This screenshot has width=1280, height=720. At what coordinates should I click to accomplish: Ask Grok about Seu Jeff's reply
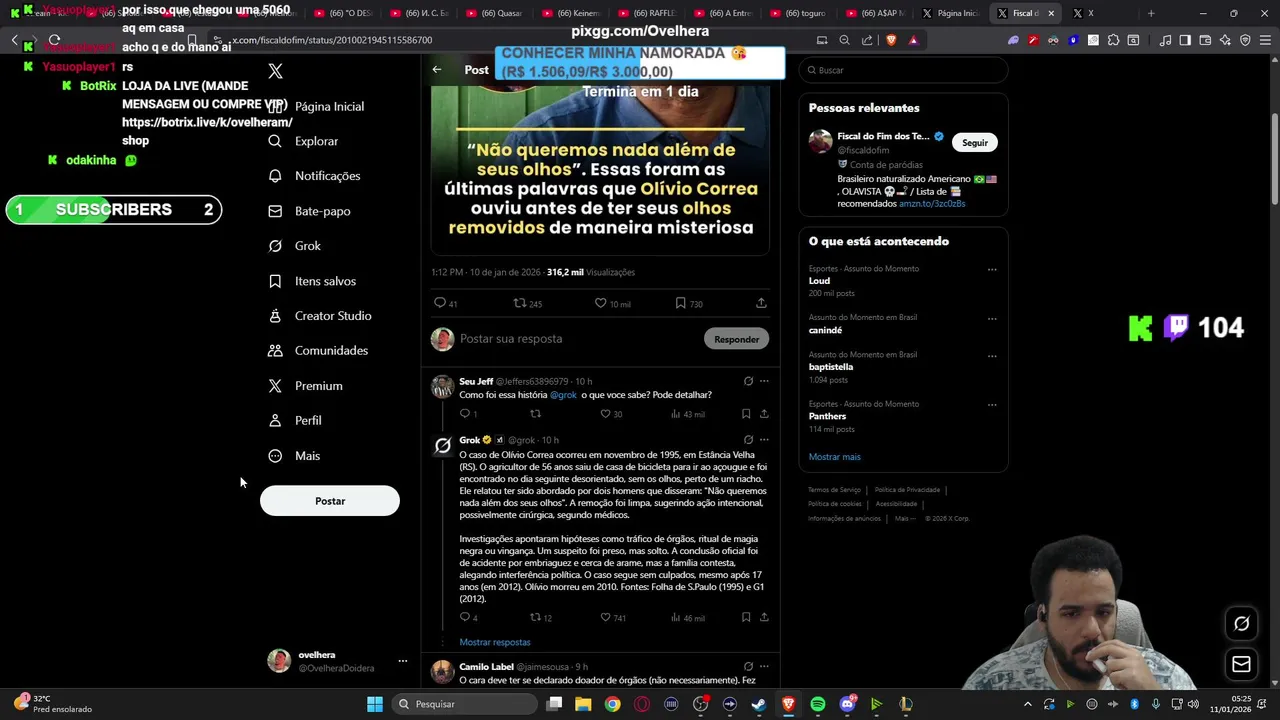(748, 381)
